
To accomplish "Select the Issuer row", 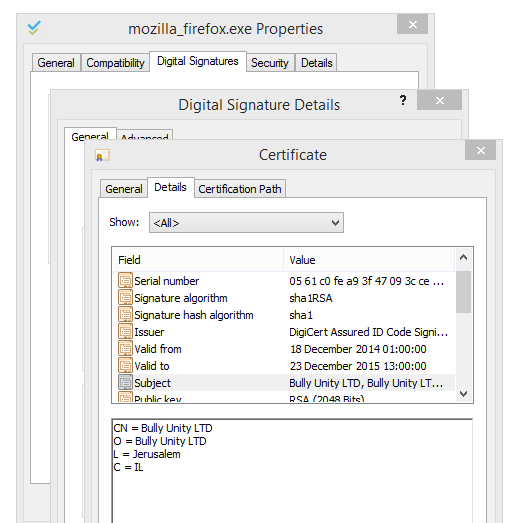I will [284, 332].
